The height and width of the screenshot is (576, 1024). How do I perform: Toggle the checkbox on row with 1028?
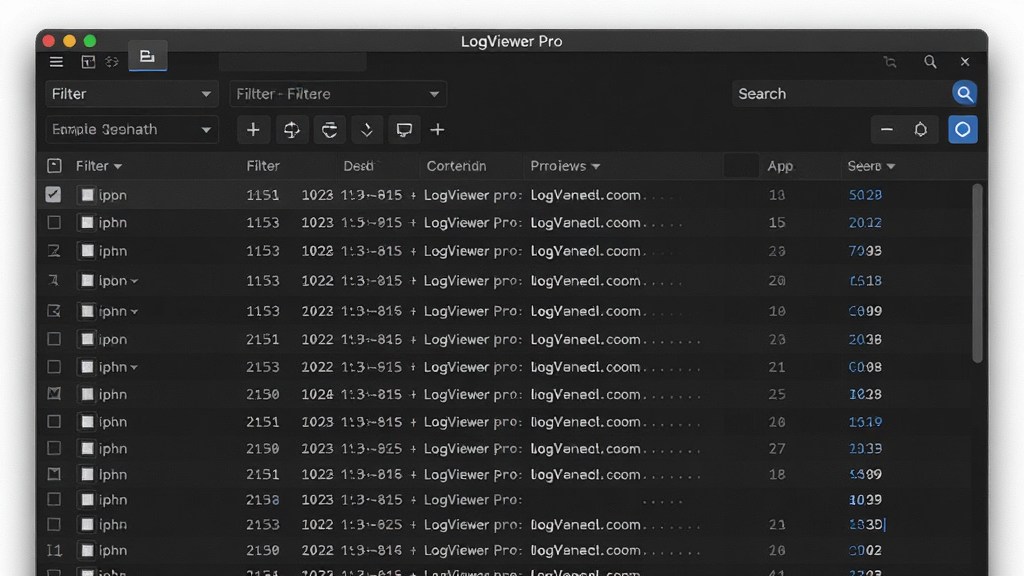coord(54,394)
